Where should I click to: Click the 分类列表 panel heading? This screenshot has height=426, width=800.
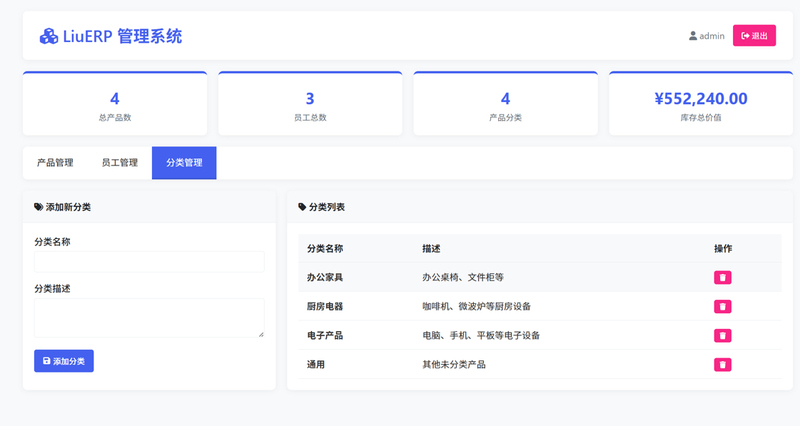point(327,207)
